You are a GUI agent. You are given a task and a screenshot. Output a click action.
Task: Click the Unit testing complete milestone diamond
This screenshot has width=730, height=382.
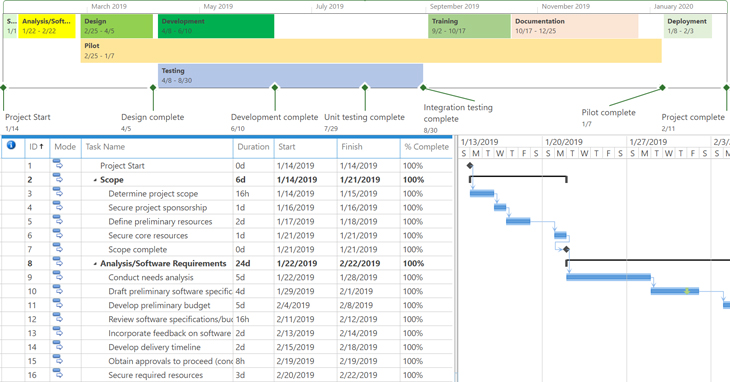pos(365,87)
